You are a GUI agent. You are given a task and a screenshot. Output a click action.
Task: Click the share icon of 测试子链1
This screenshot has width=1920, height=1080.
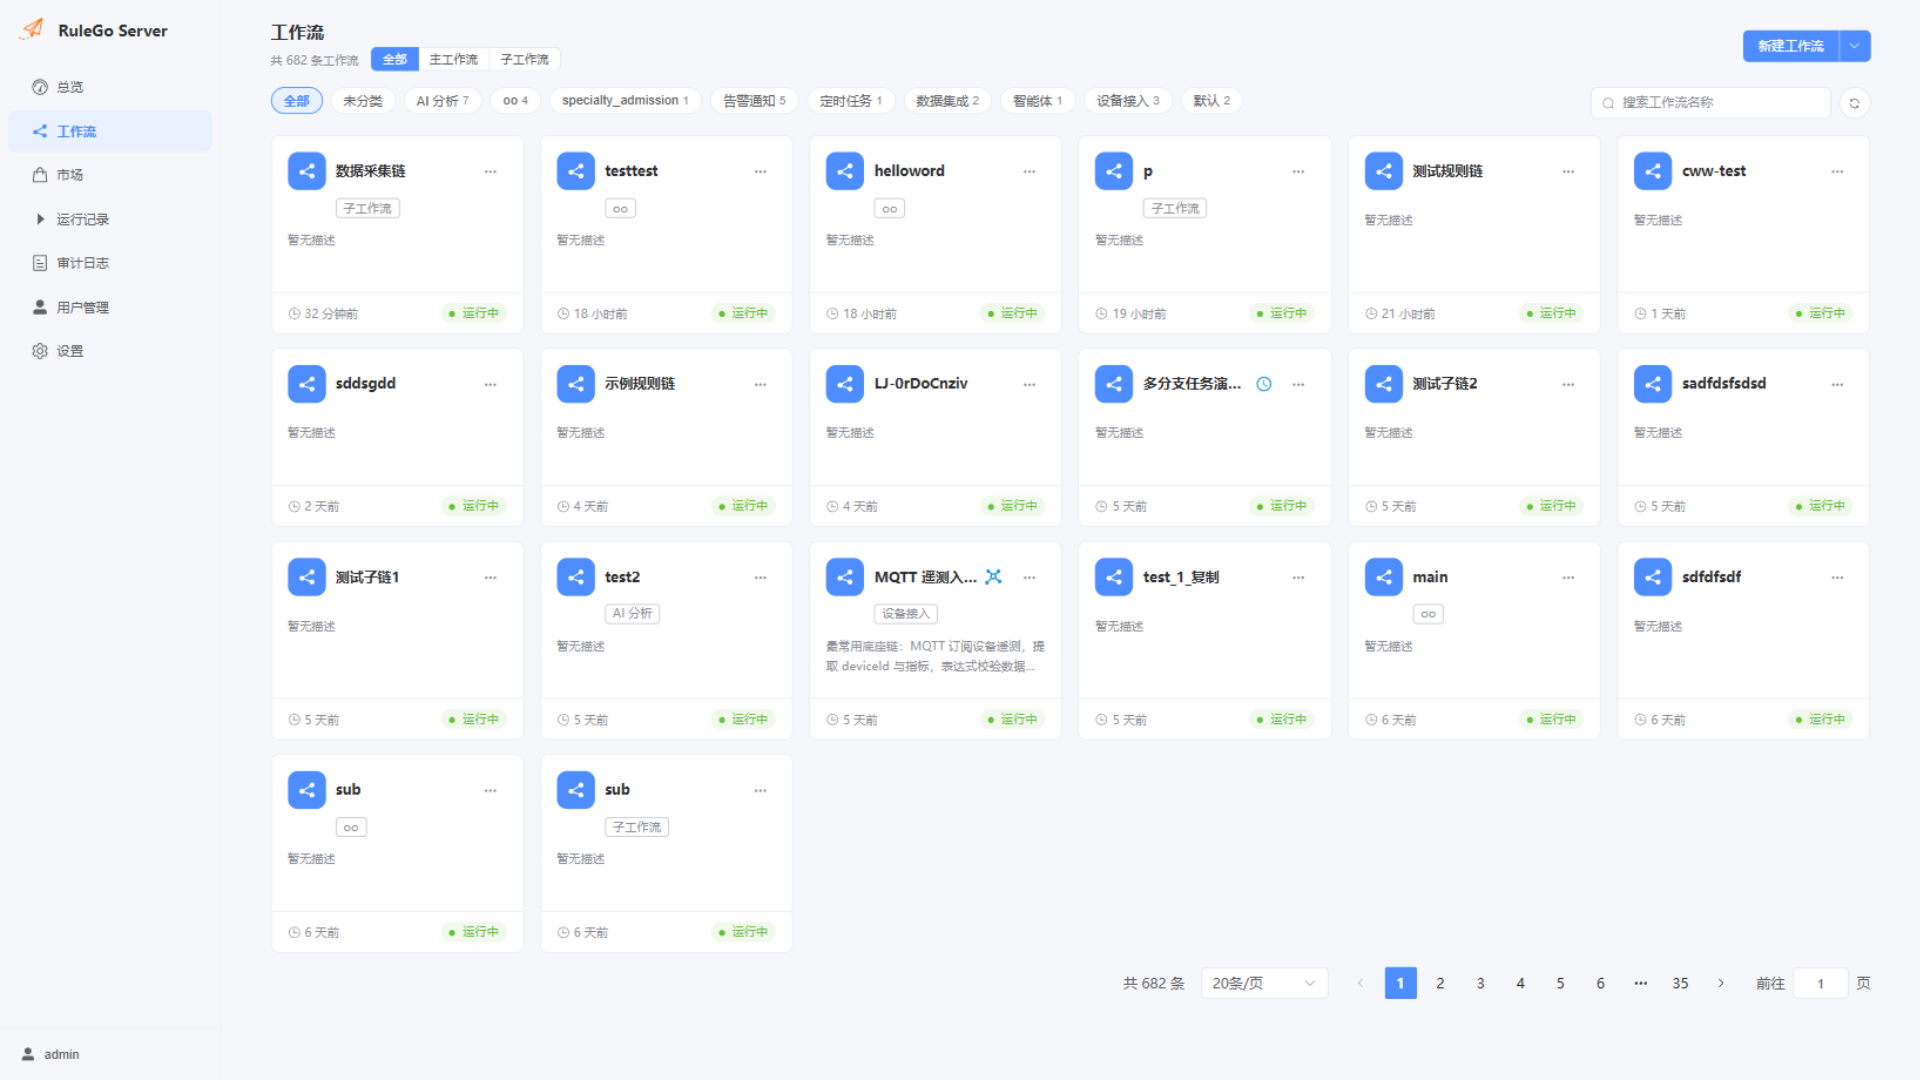(307, 577)
